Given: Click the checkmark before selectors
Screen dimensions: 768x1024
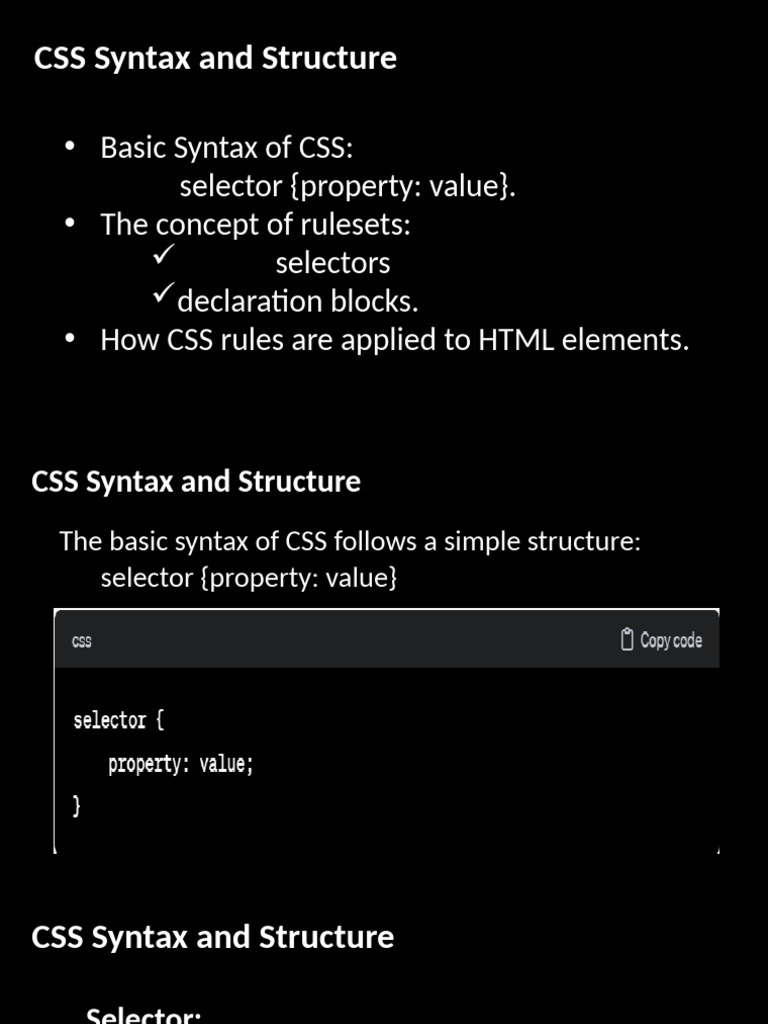Looking at the screenshot, I should point(164,256).
